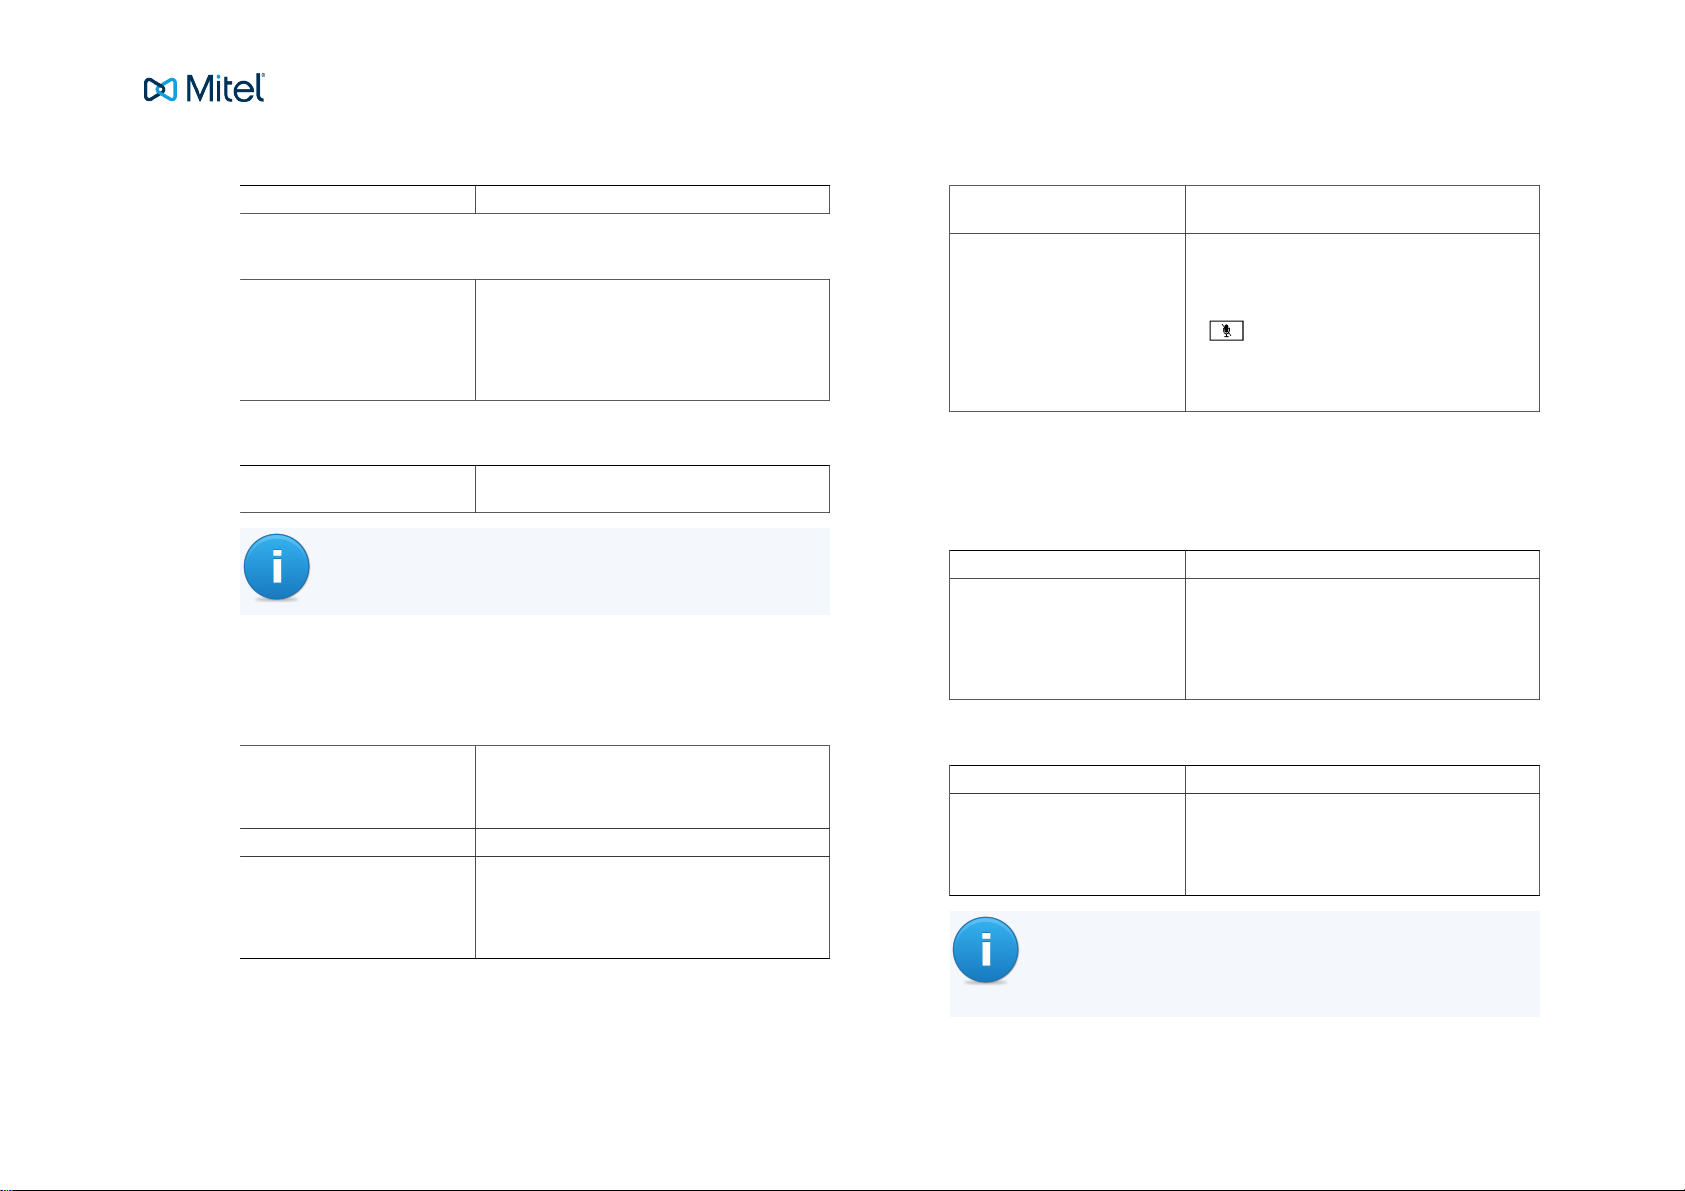Select the table cell containing the microphone icon

coord(1362,322)
